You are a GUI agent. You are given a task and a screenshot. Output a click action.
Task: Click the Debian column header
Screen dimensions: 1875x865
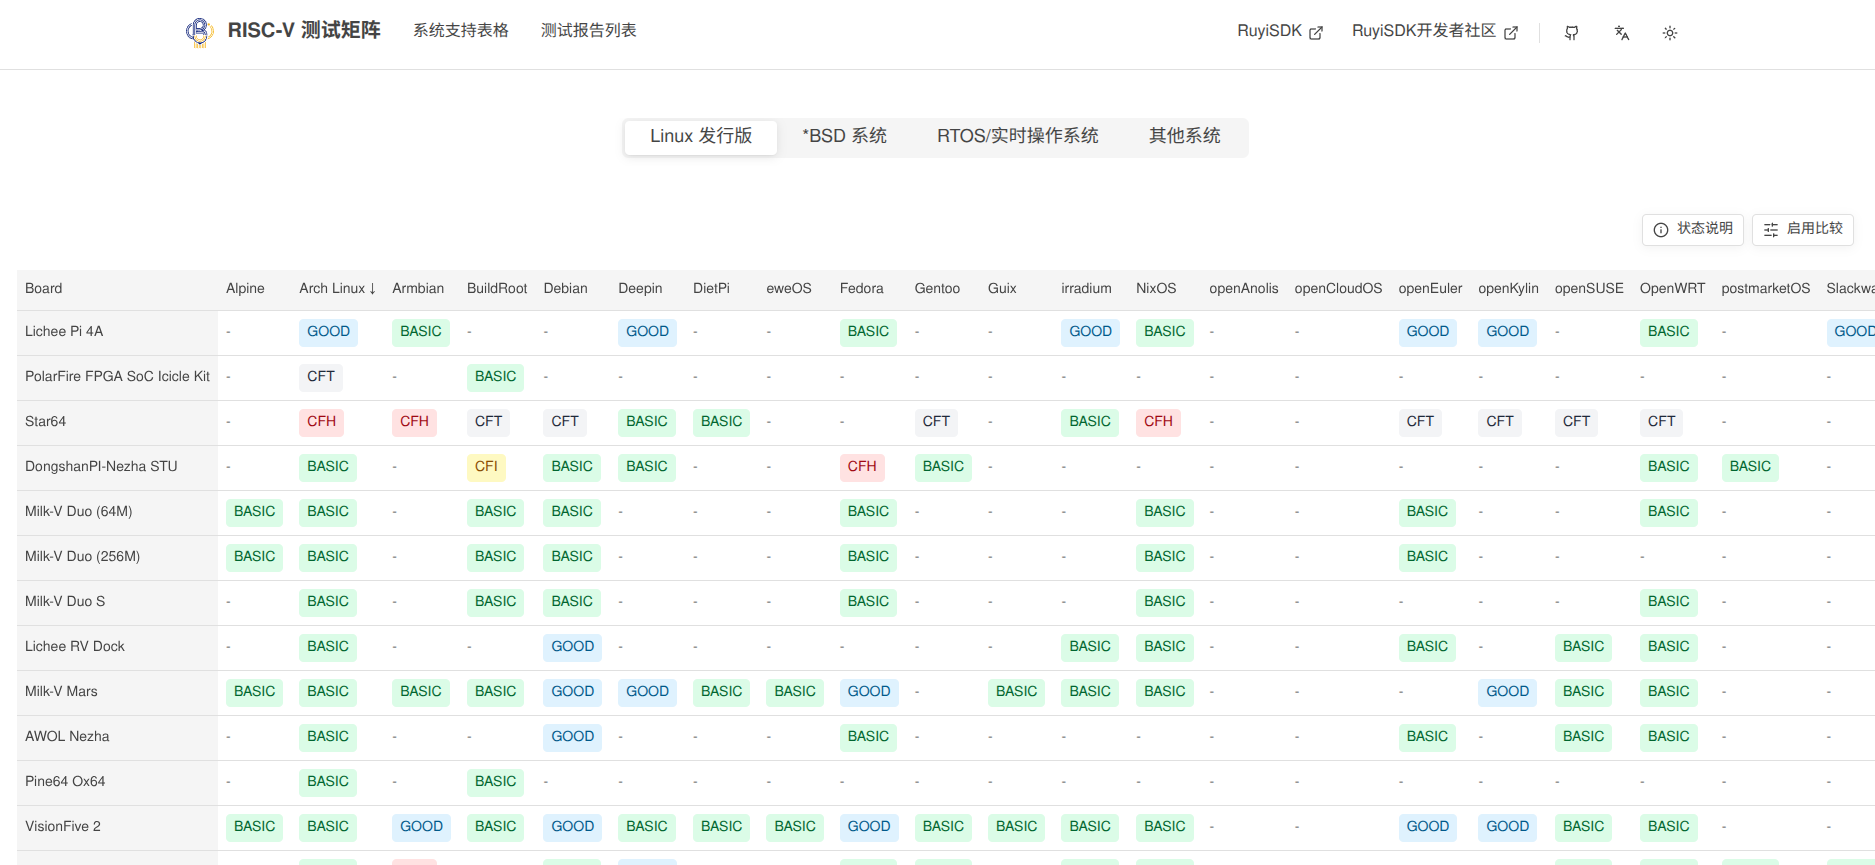click(566, 289)
